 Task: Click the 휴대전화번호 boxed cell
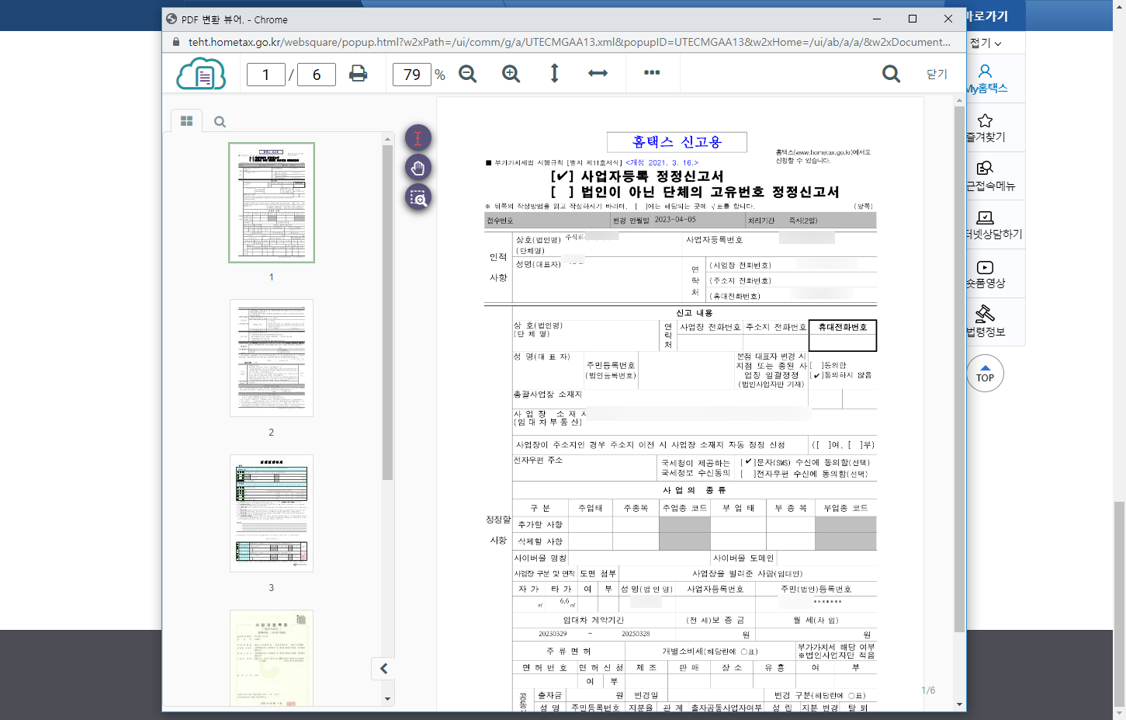[842, 335]
